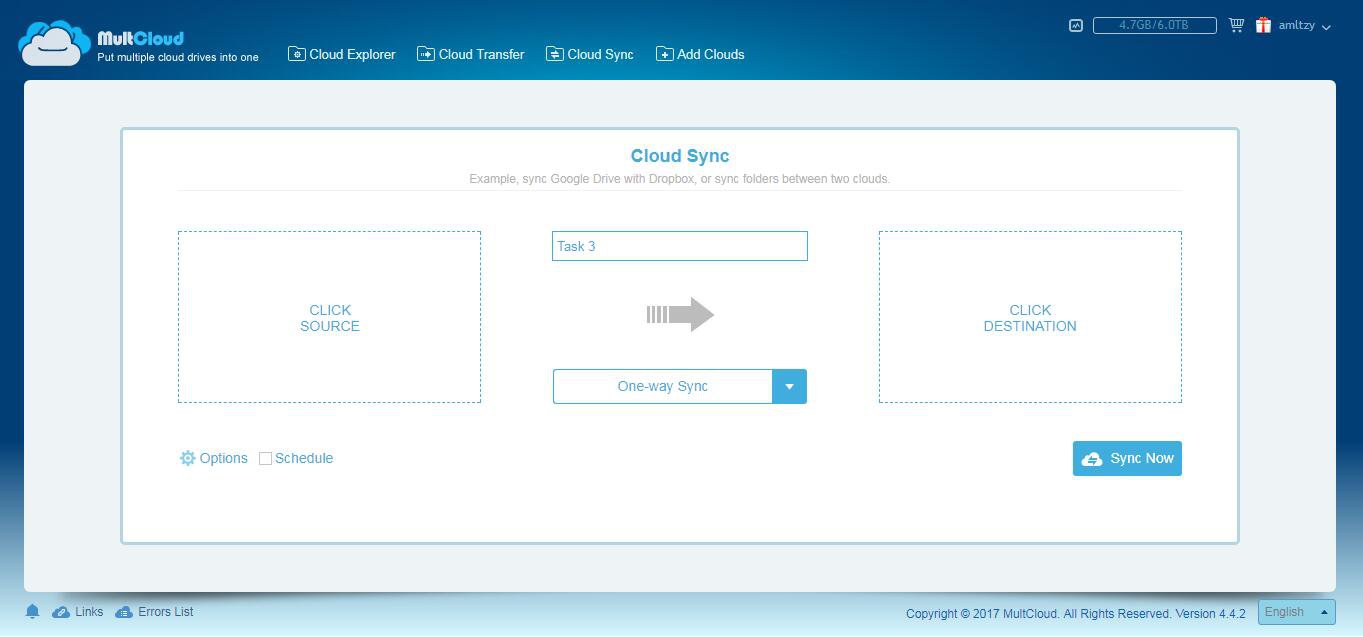The height and width of the screenshot is (637, 1363).
Task: Open Cloud Explorer from the top menu
Action: [342, 54]
